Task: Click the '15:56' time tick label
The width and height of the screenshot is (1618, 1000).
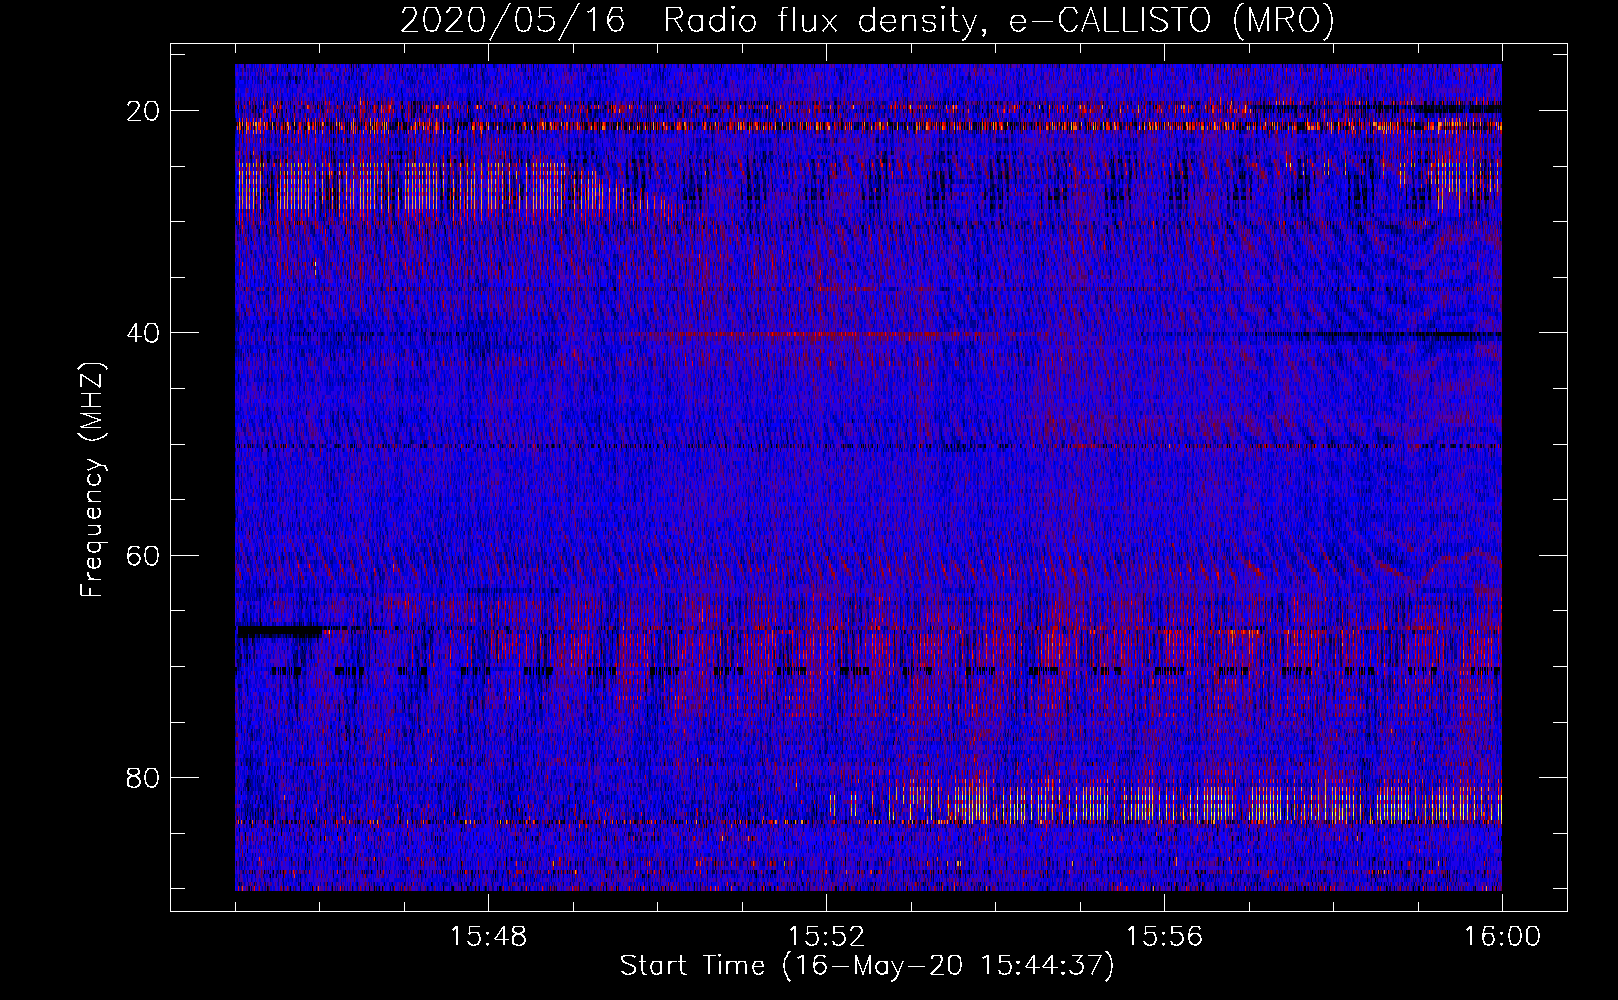Action: 1164,937
